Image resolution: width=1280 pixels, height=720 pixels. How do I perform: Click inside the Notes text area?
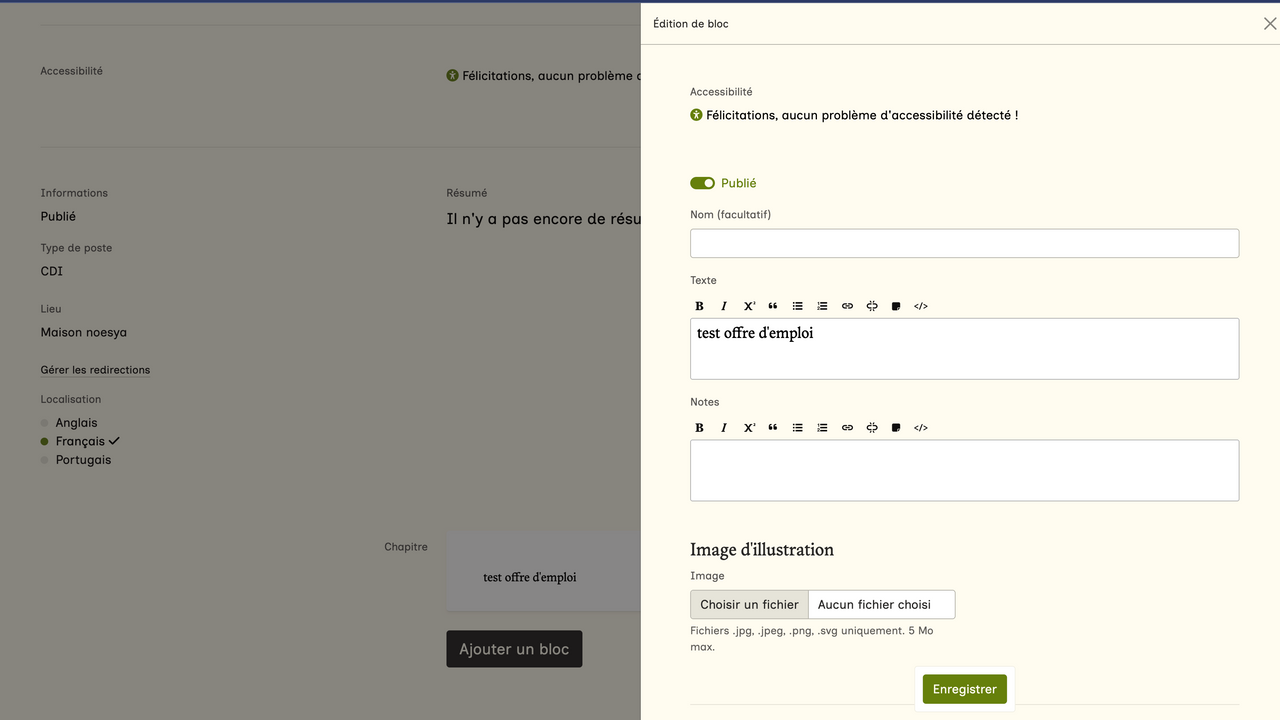tap(964, 470)
